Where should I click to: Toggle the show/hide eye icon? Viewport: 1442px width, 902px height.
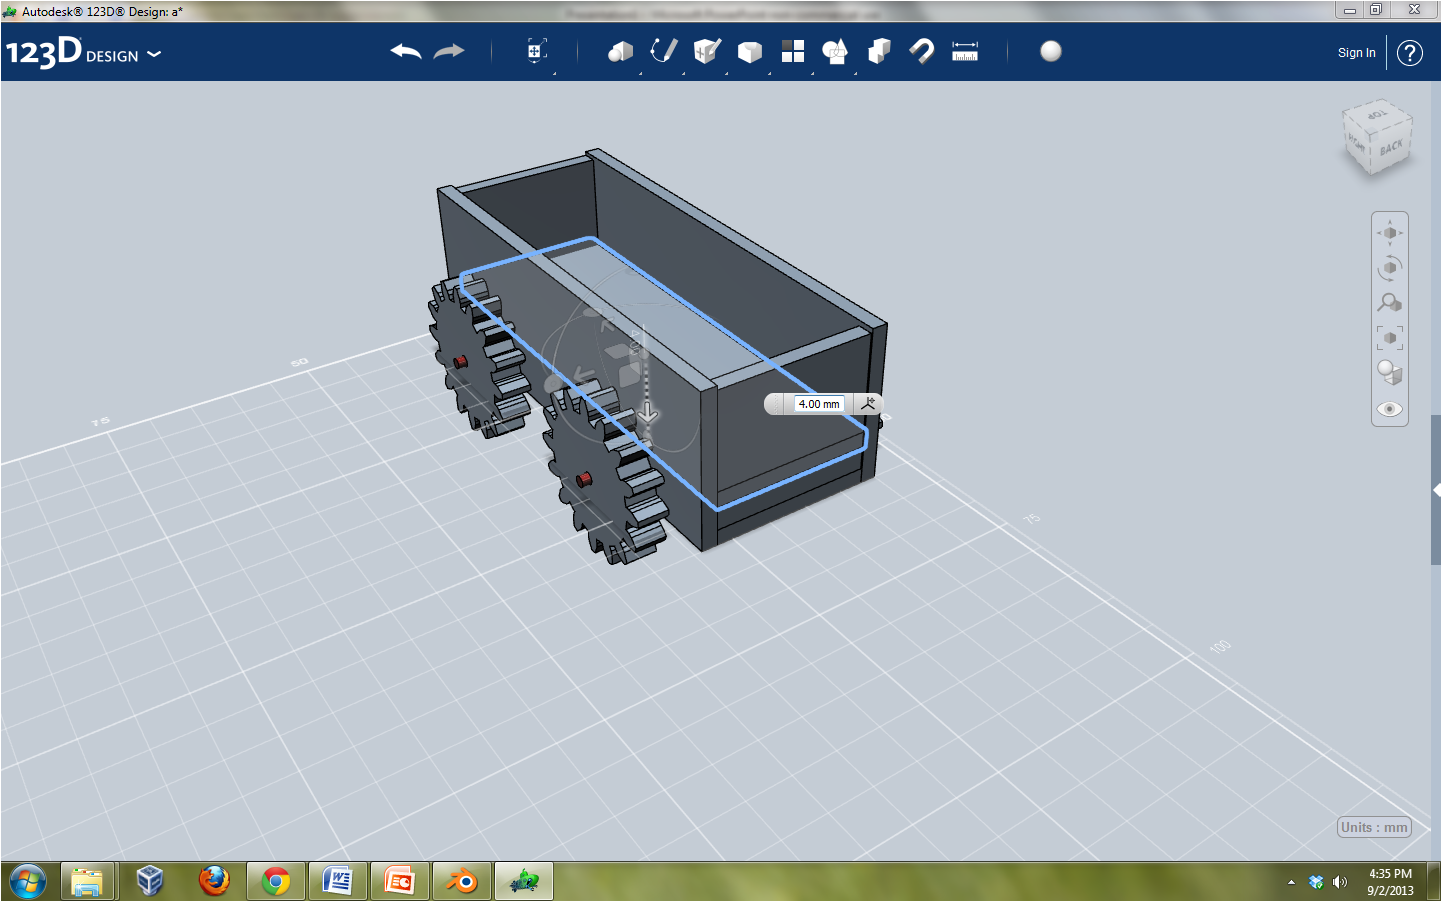[1390, 409]
